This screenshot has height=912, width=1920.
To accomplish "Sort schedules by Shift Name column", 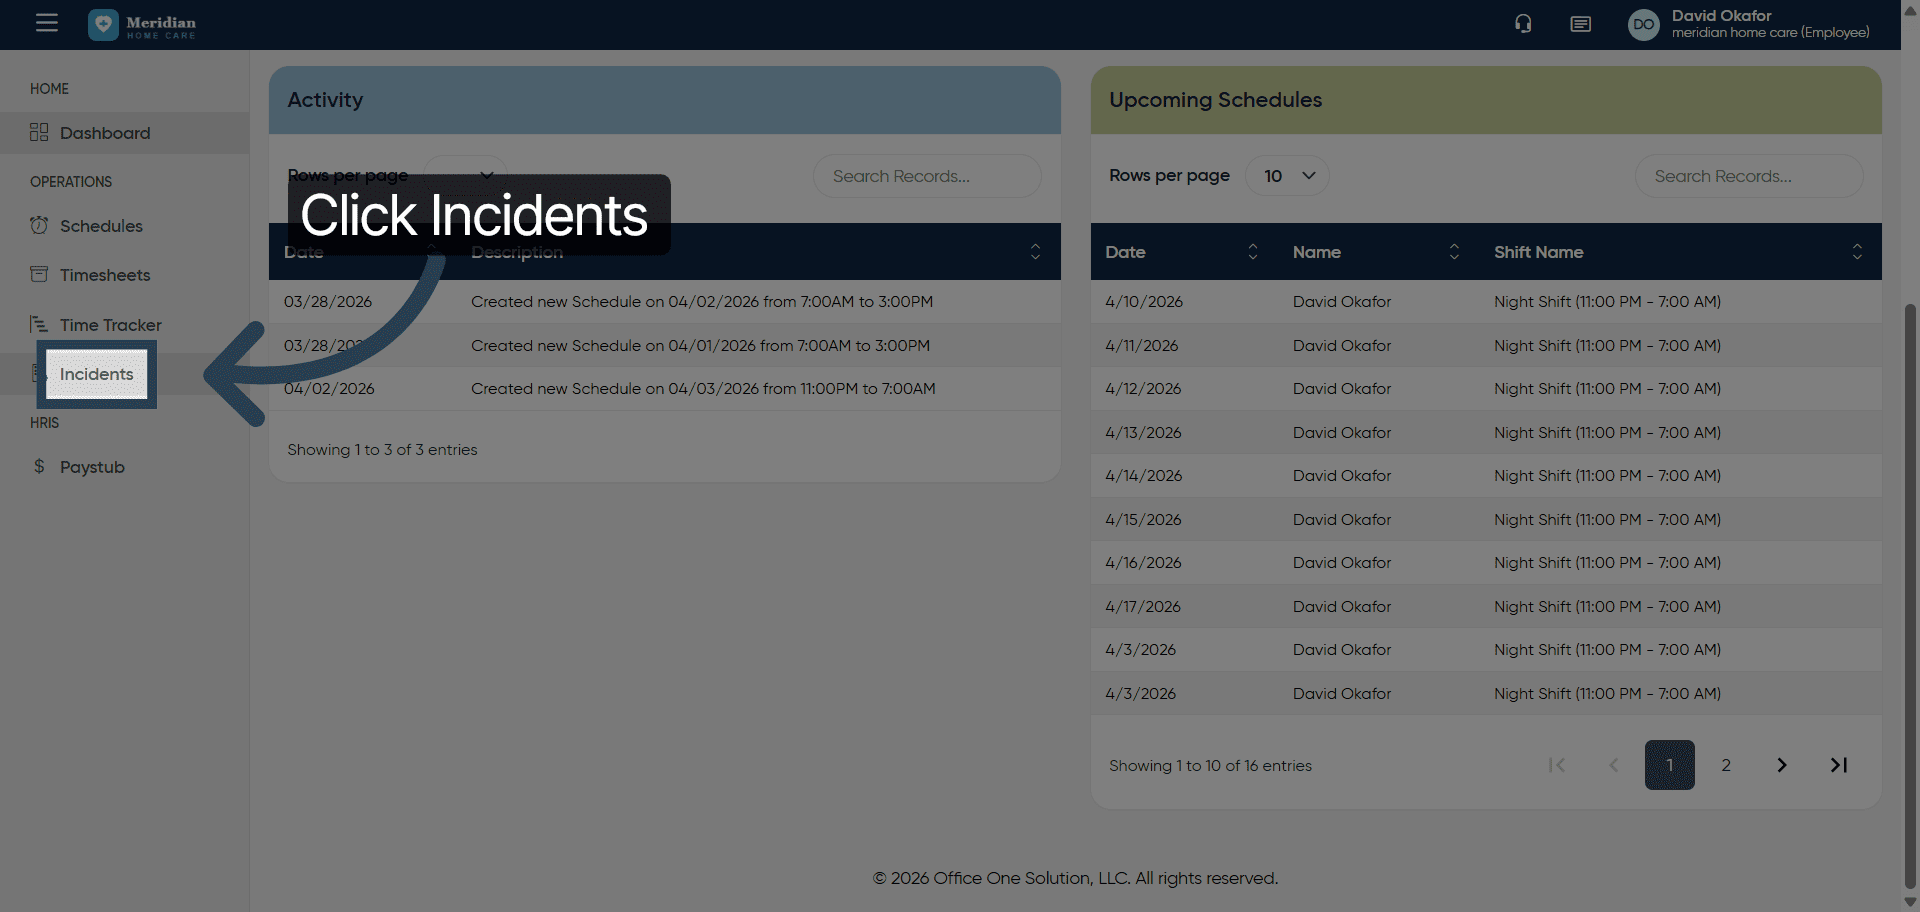I will (x=1856, y=252).
